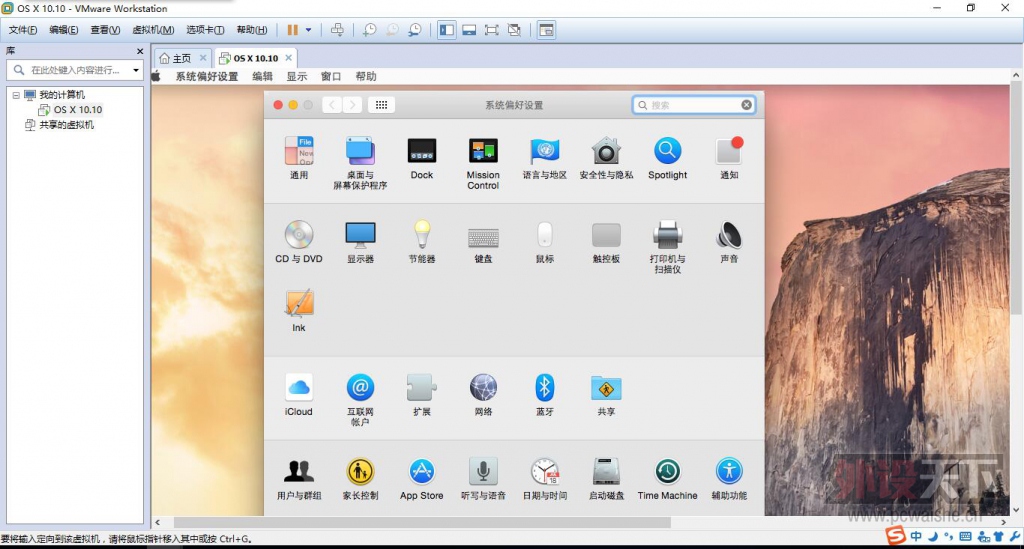Open VMware 虚拟机(M) menu

point(153,30)
